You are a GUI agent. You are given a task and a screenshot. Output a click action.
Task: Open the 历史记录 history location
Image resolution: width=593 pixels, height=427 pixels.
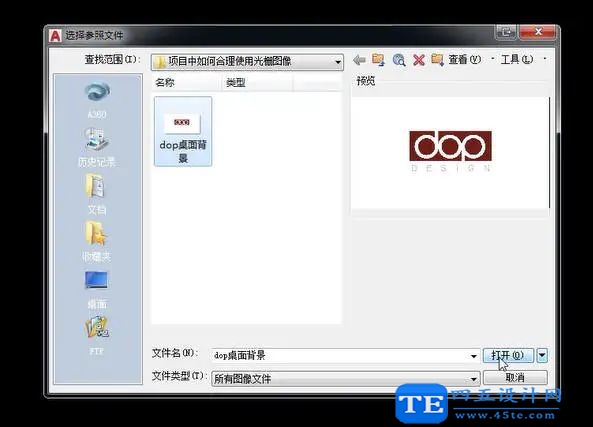pos(97,148)
